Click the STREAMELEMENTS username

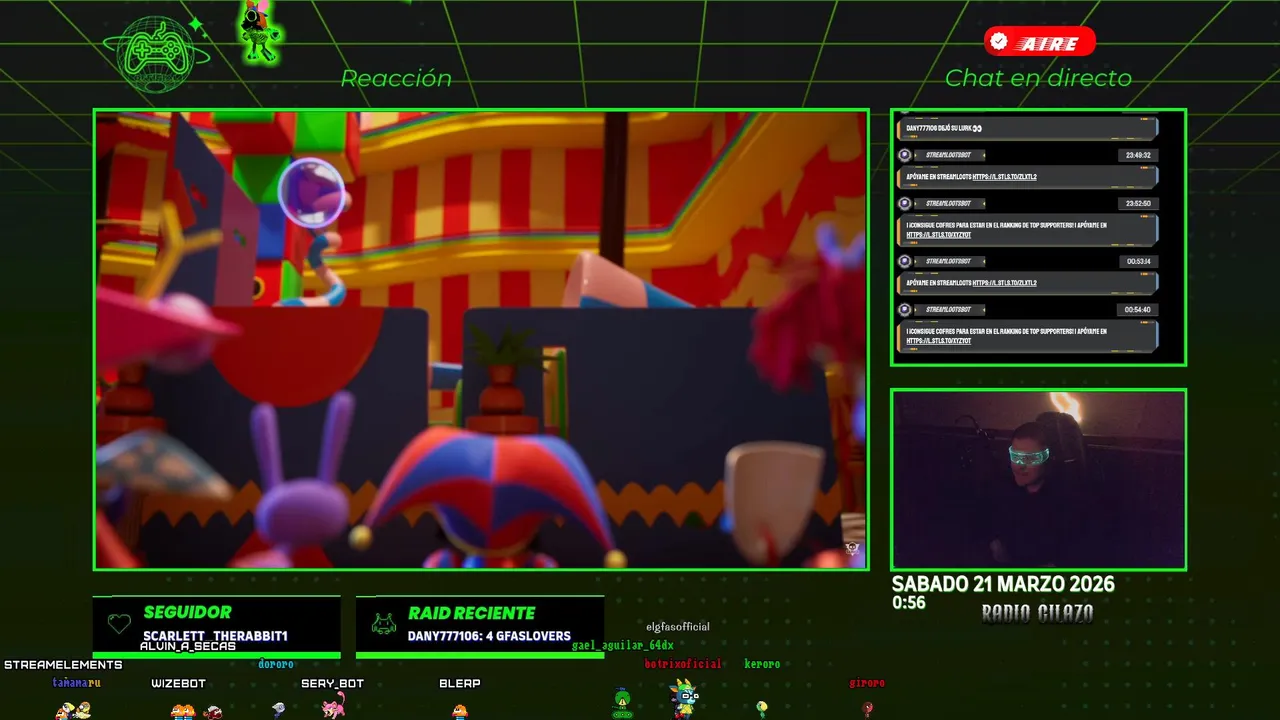pyautogui.click(x=63, y=665)
